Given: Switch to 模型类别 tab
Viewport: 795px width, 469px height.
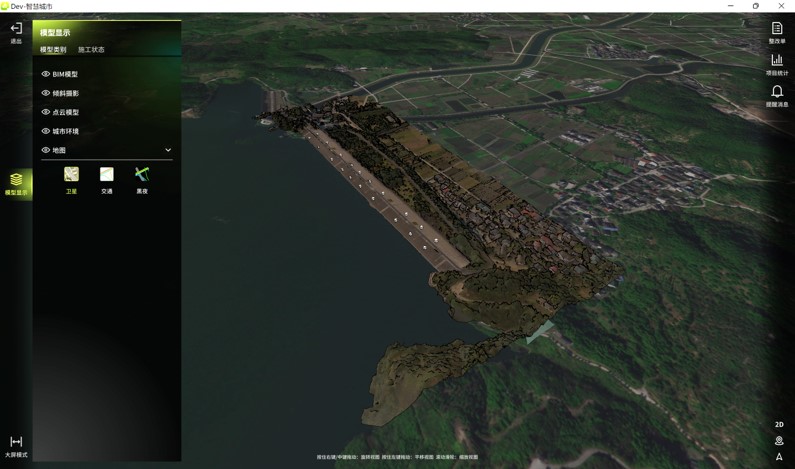Looking at the screenshot, I should tap(53, 50).
